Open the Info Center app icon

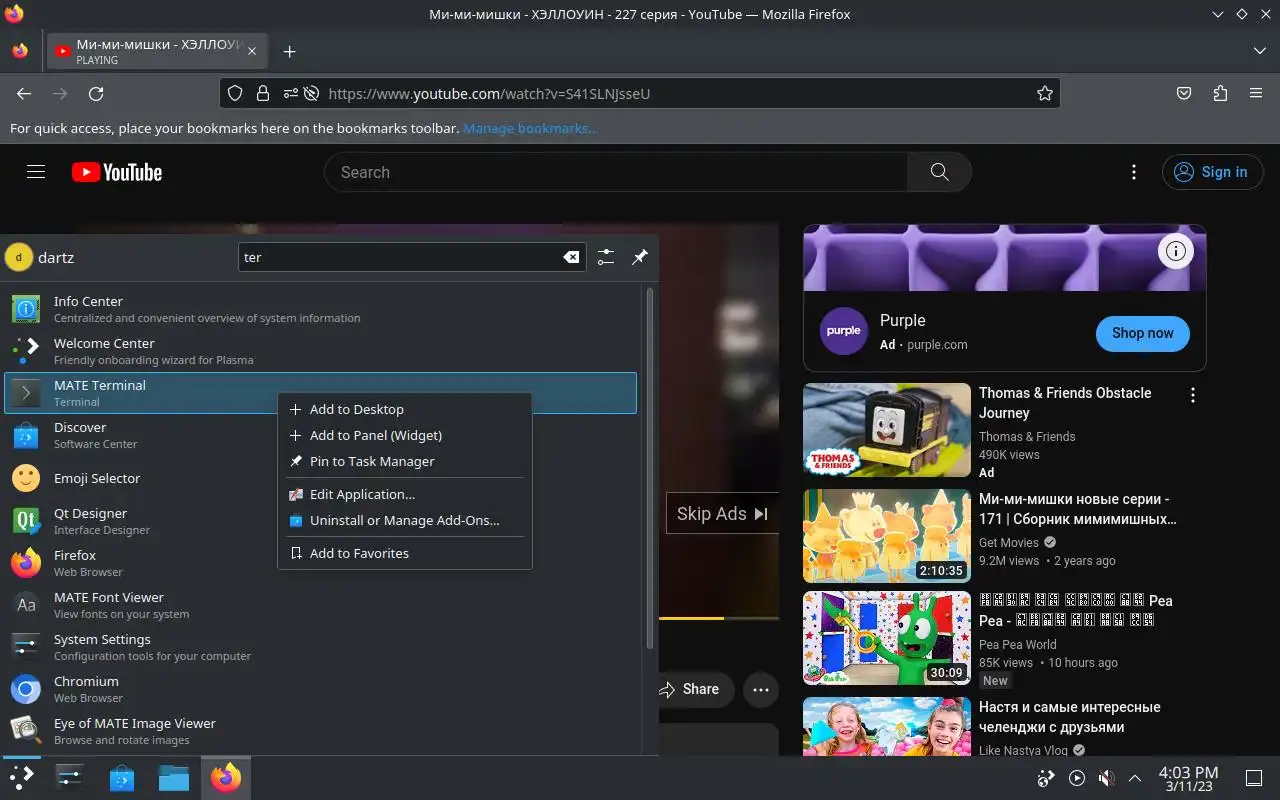click(x=26, y=309)
